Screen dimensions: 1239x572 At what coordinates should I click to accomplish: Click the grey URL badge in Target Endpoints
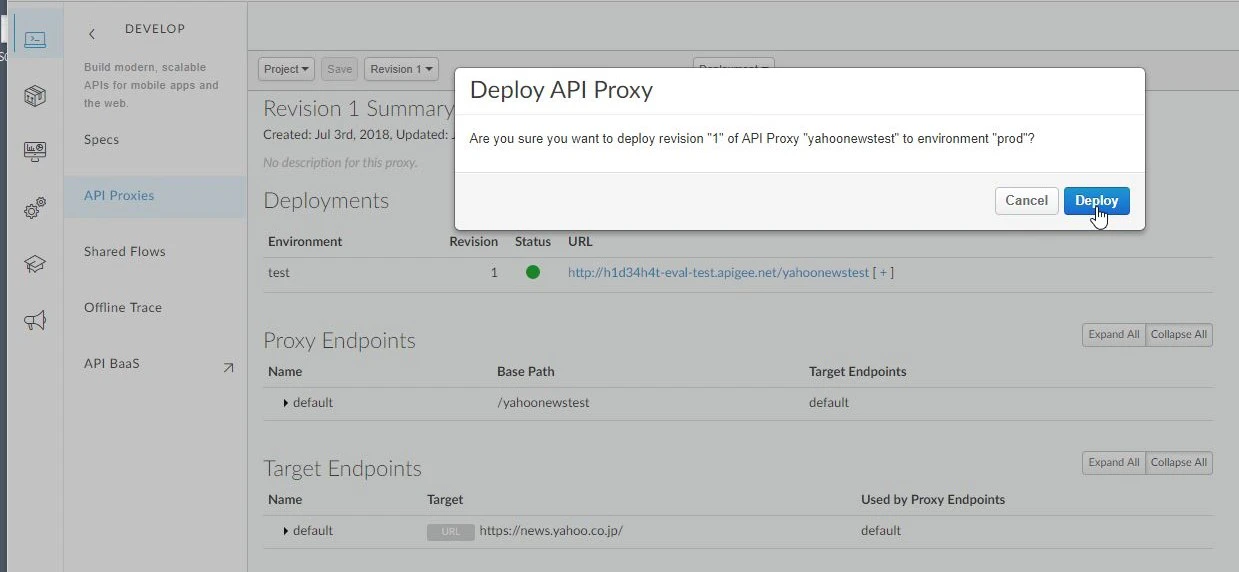click(451, 531)
